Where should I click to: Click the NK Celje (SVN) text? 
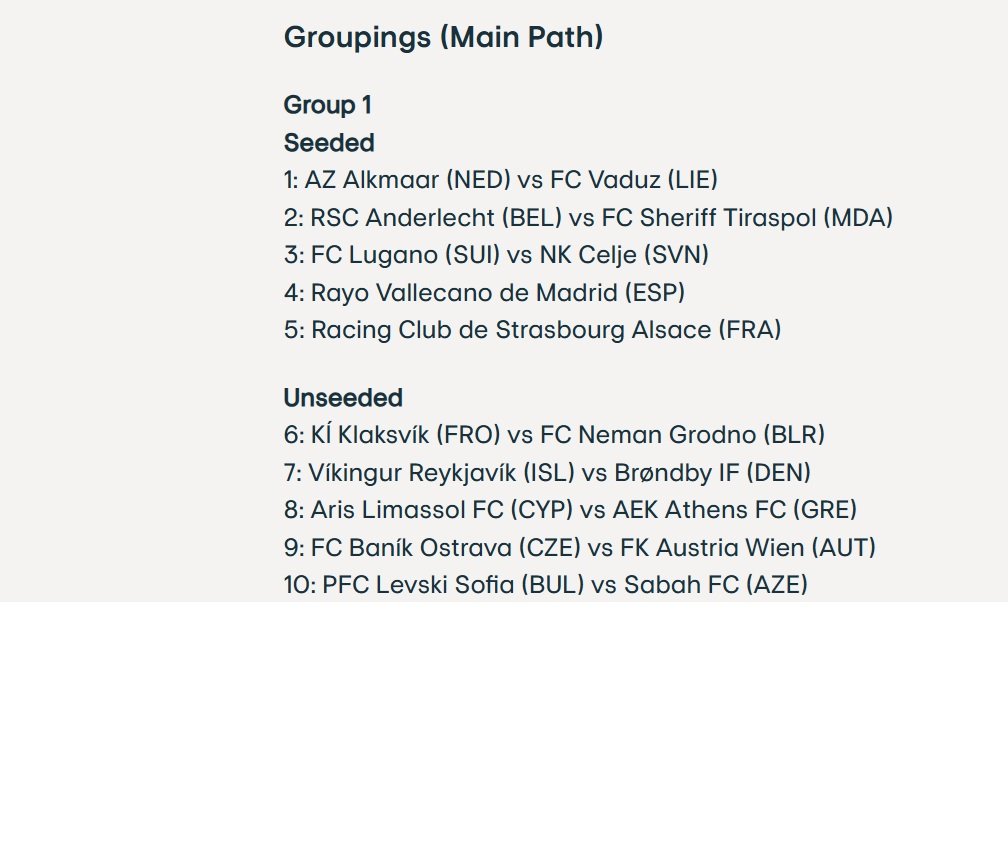tap(624, 255)
